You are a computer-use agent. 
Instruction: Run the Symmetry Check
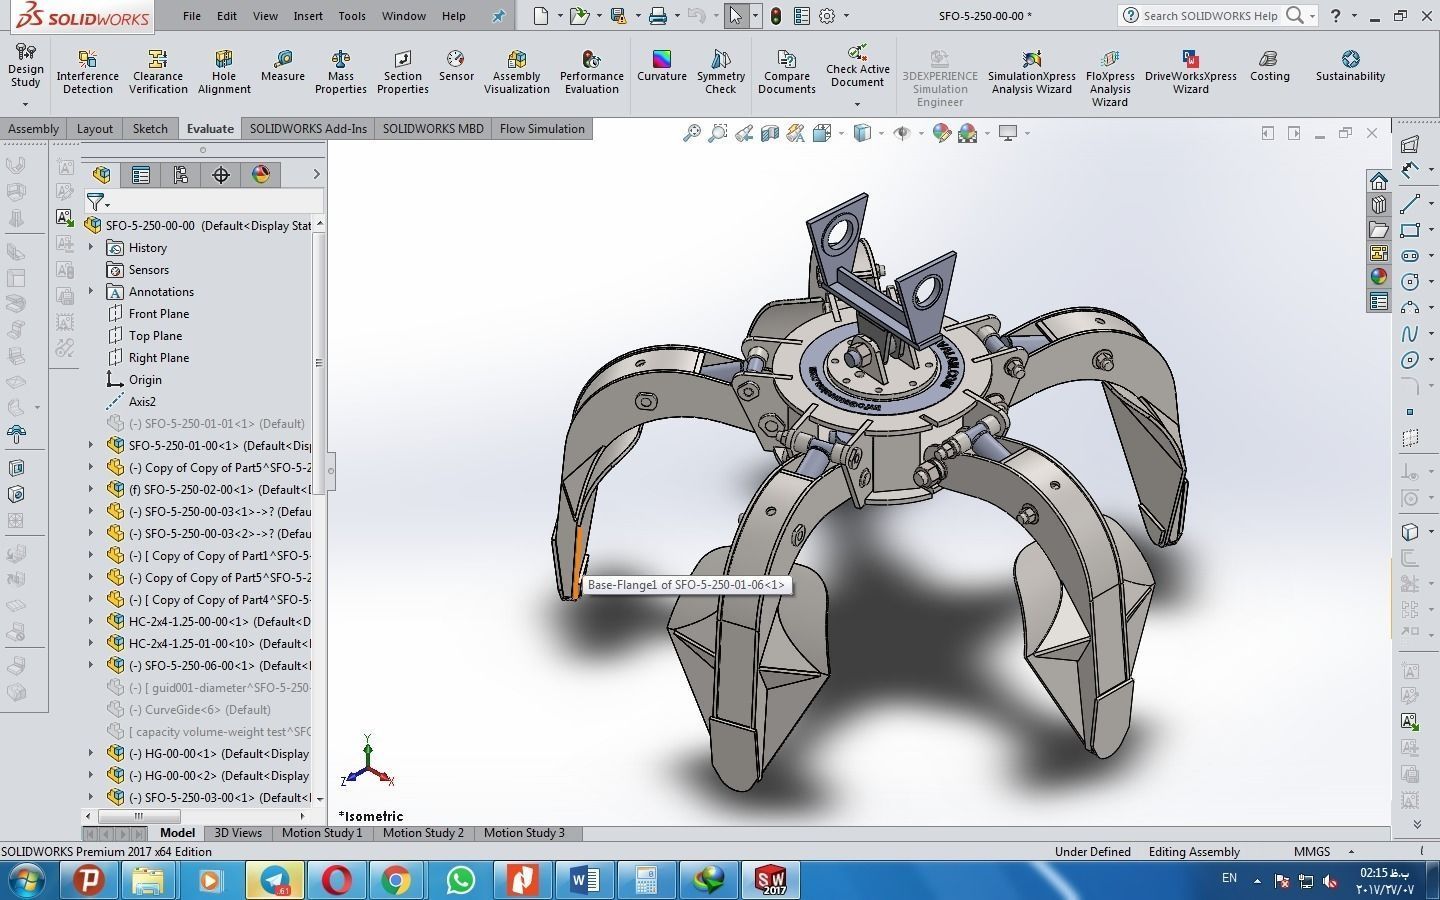tap(721, 72)
